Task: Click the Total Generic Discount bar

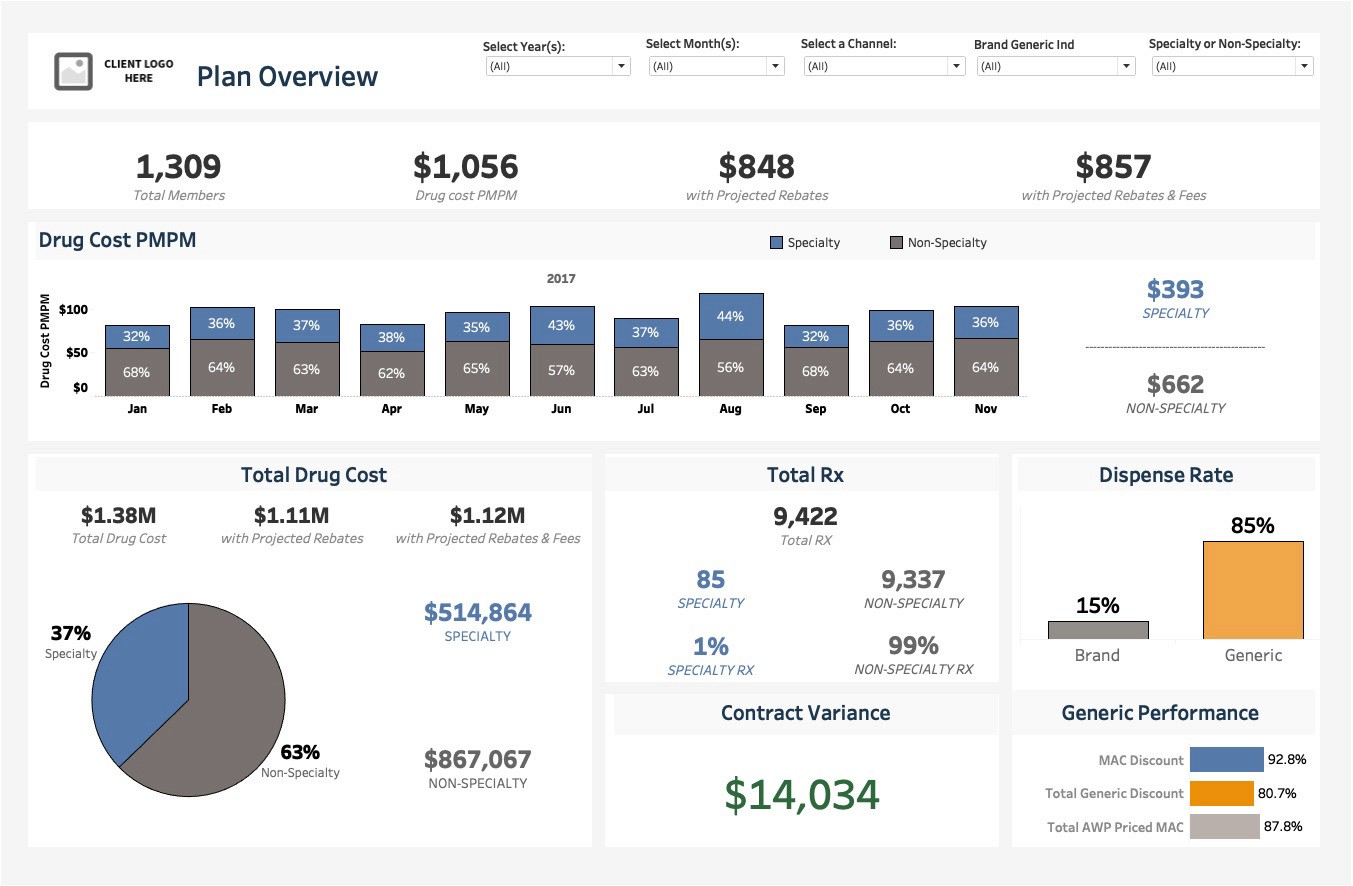Action: [1222, 793]
